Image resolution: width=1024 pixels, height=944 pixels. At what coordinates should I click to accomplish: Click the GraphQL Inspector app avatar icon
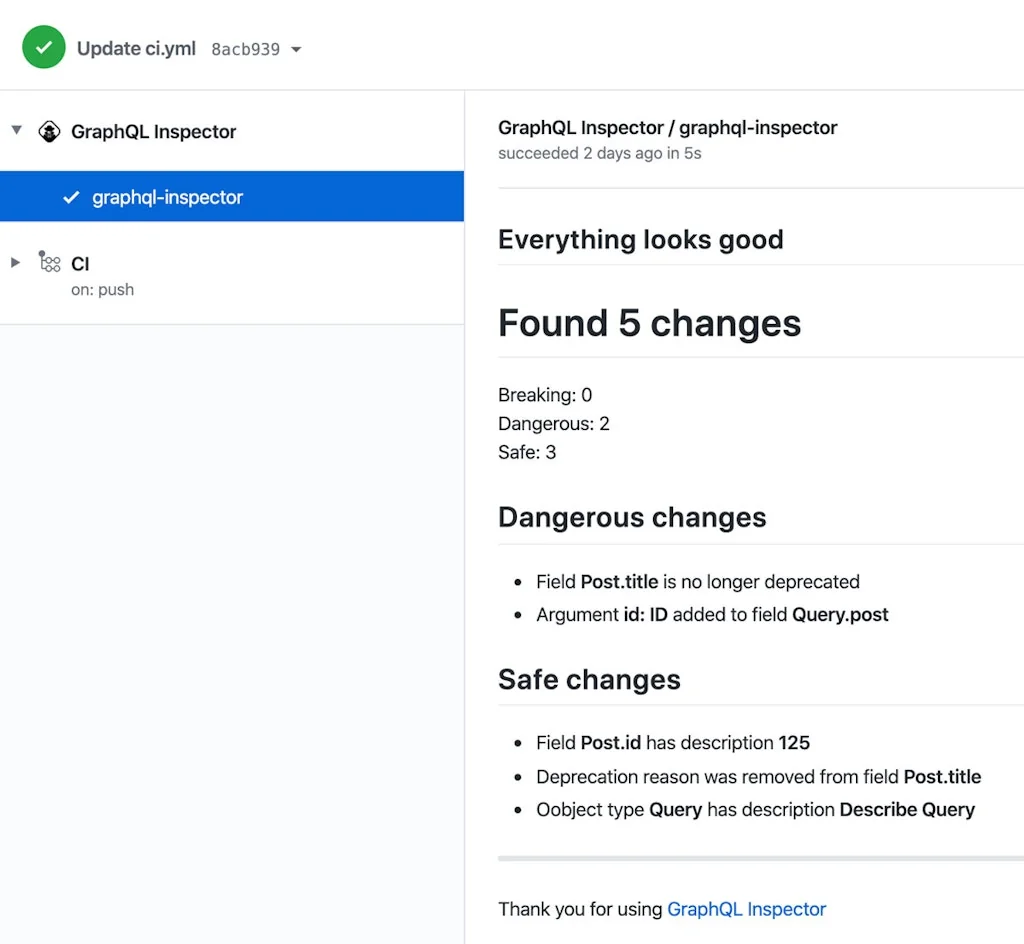tap(49, 131)
